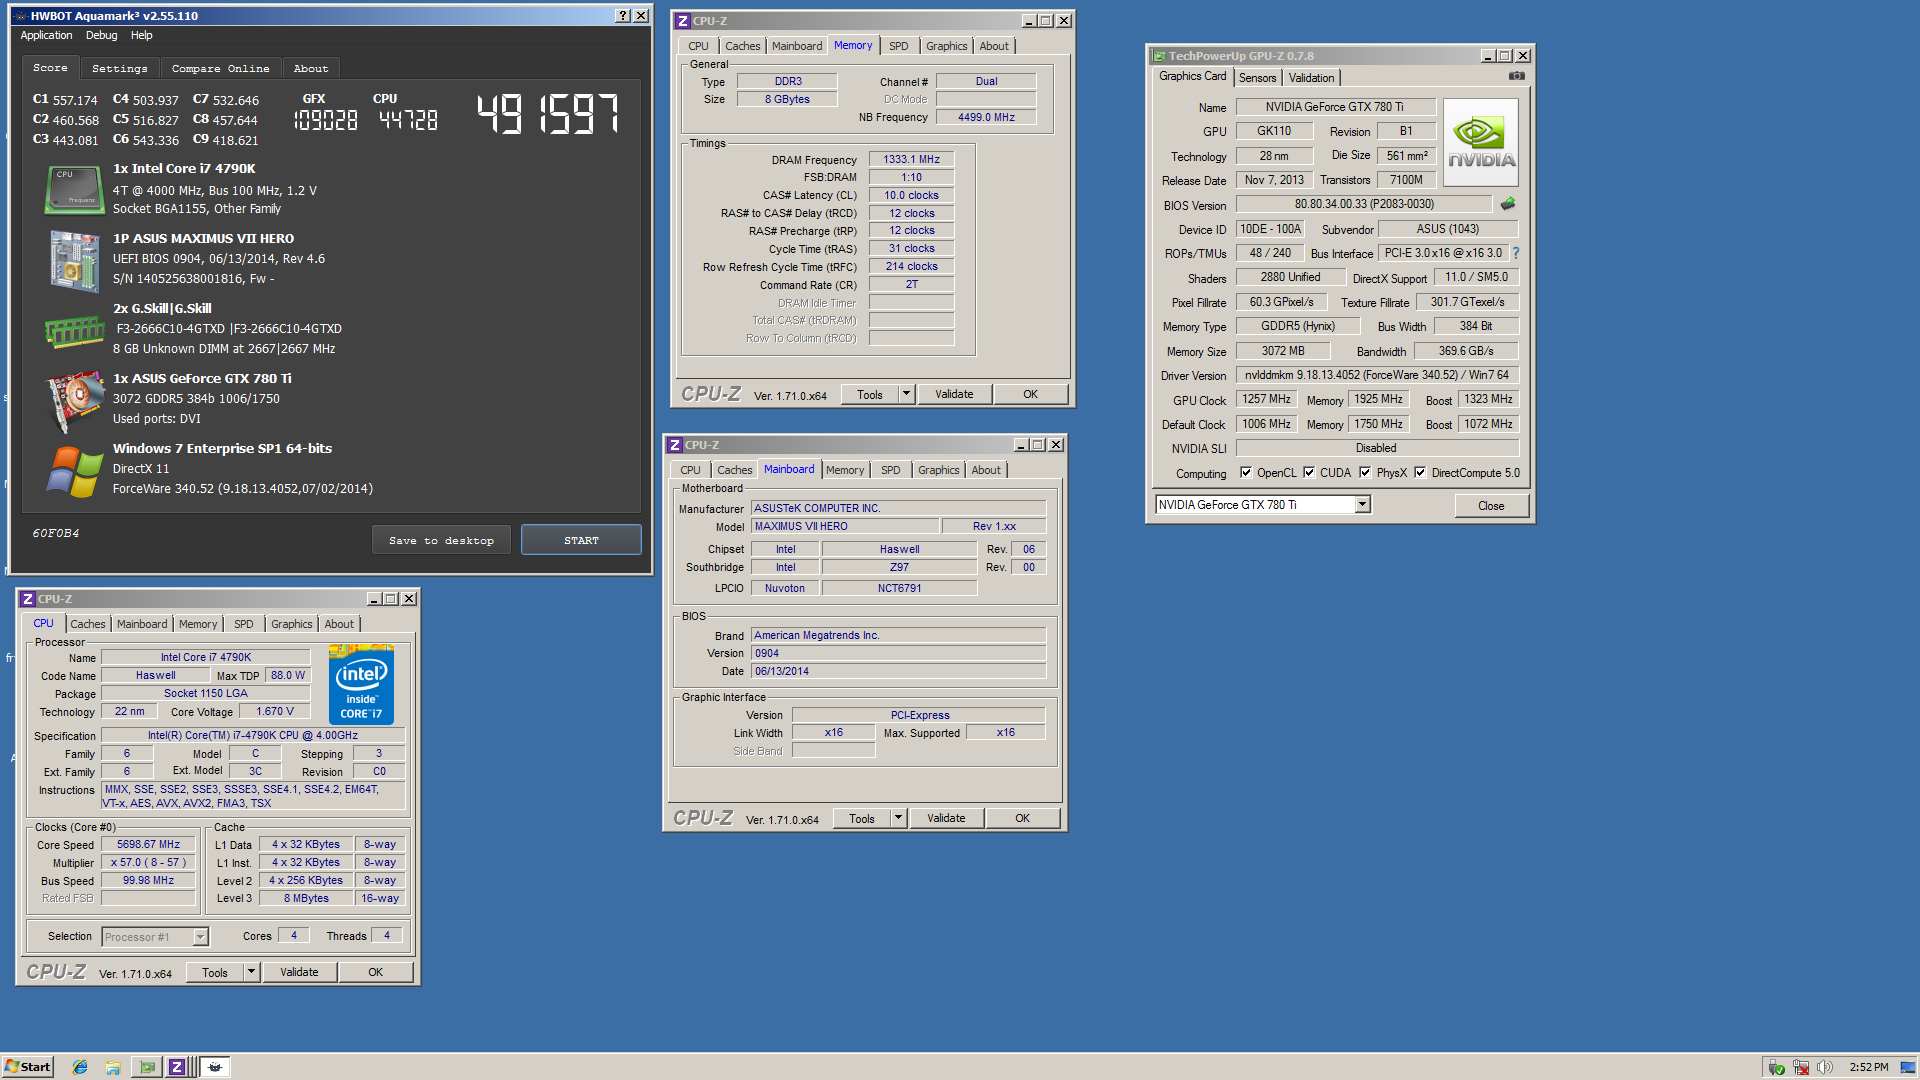Screen dimensions: 1920x1080
Task: Click the BIOS Version field in CPU-Z Mainboard
Action: coord(899,653)
